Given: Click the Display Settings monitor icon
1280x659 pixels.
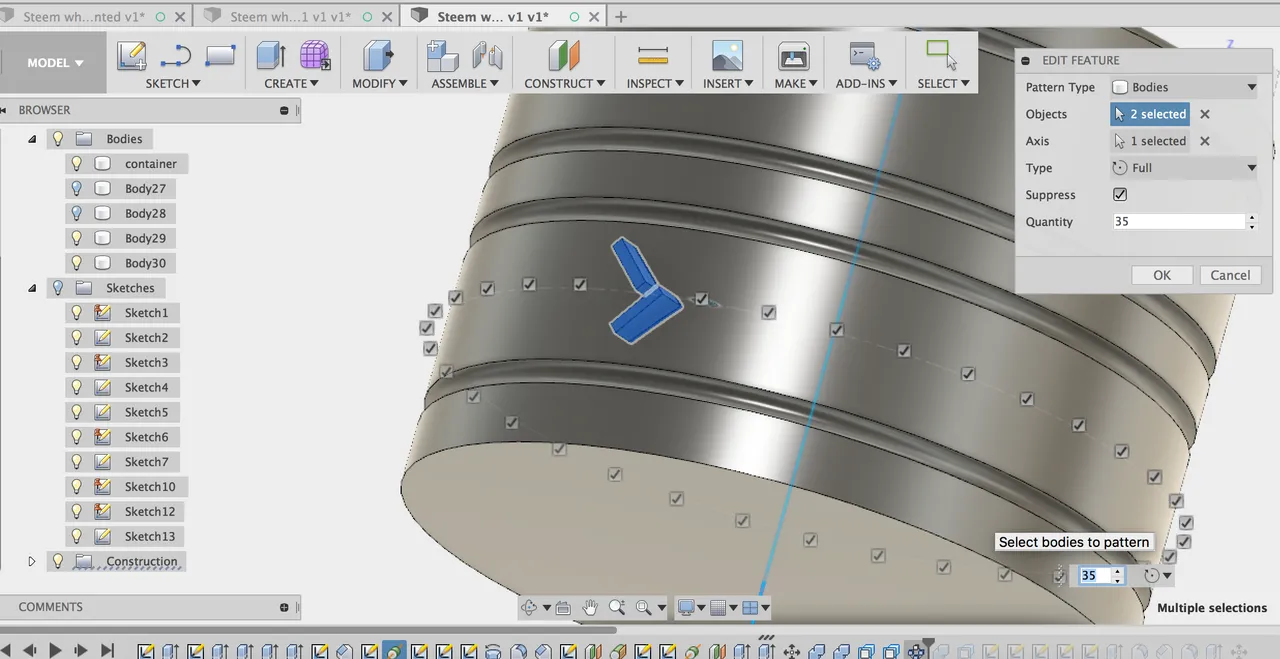Looking at the screenshot, I should point(686,607).
